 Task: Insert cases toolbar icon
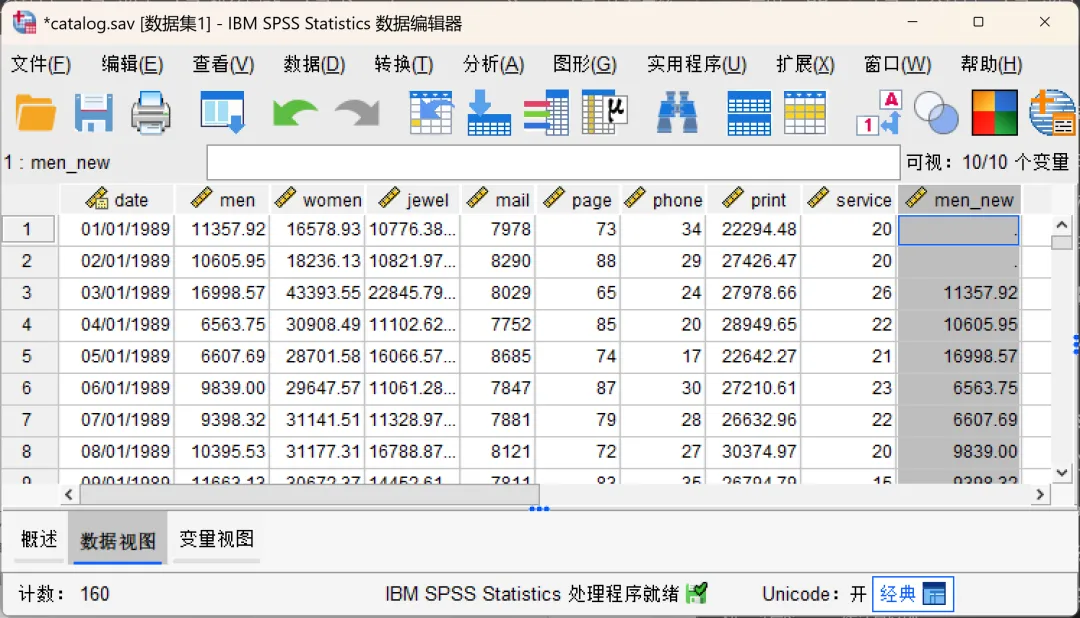[x=749, y=112]
